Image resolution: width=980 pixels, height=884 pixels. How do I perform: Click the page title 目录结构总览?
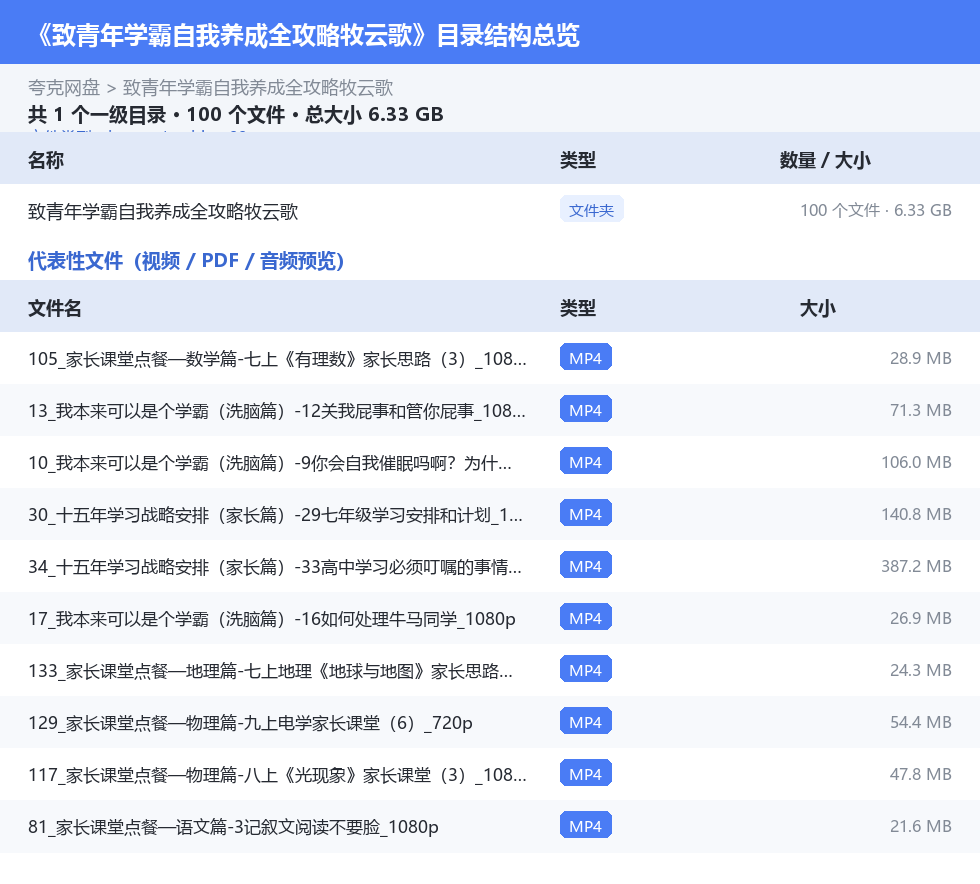[508, 35]
